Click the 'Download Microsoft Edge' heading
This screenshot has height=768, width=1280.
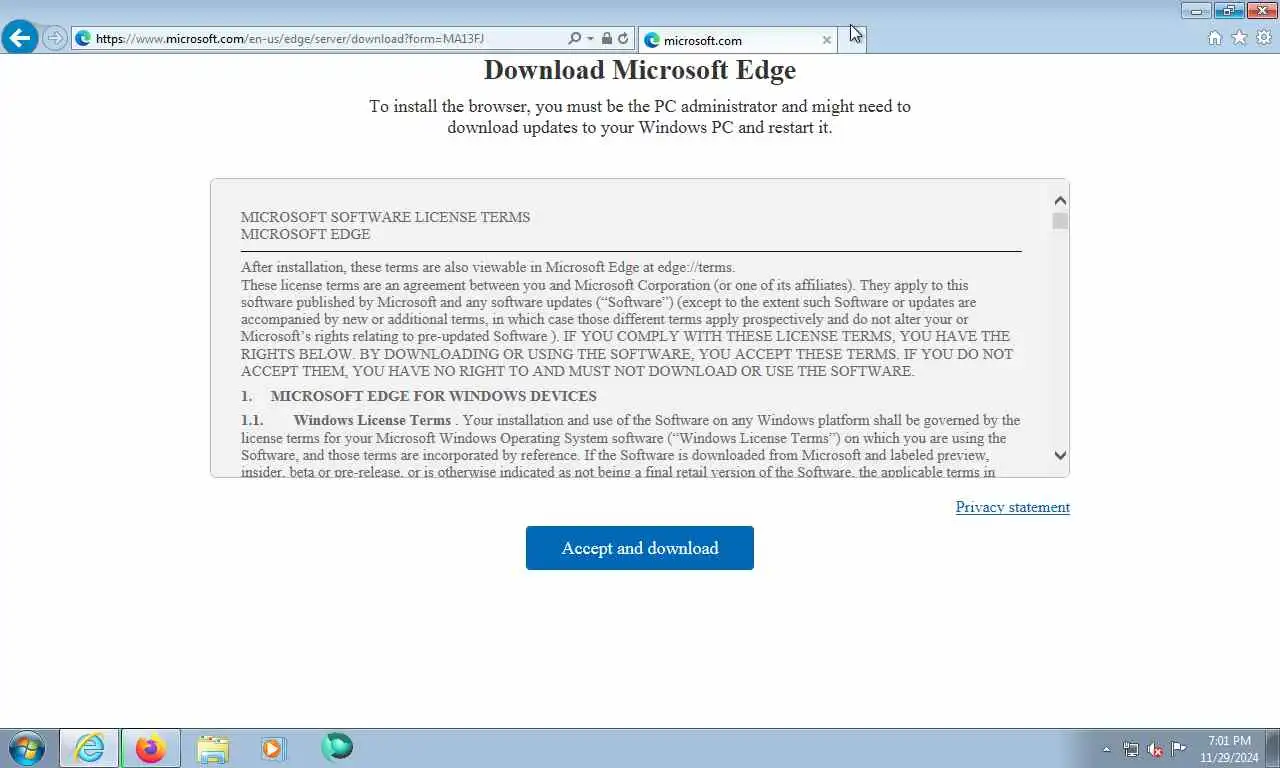640,70
